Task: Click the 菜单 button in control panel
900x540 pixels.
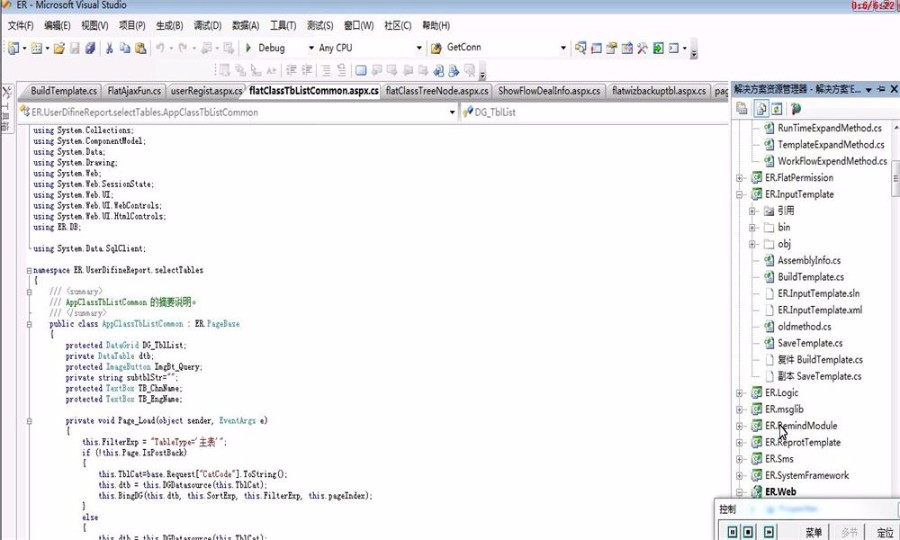Action: (814, 532)
